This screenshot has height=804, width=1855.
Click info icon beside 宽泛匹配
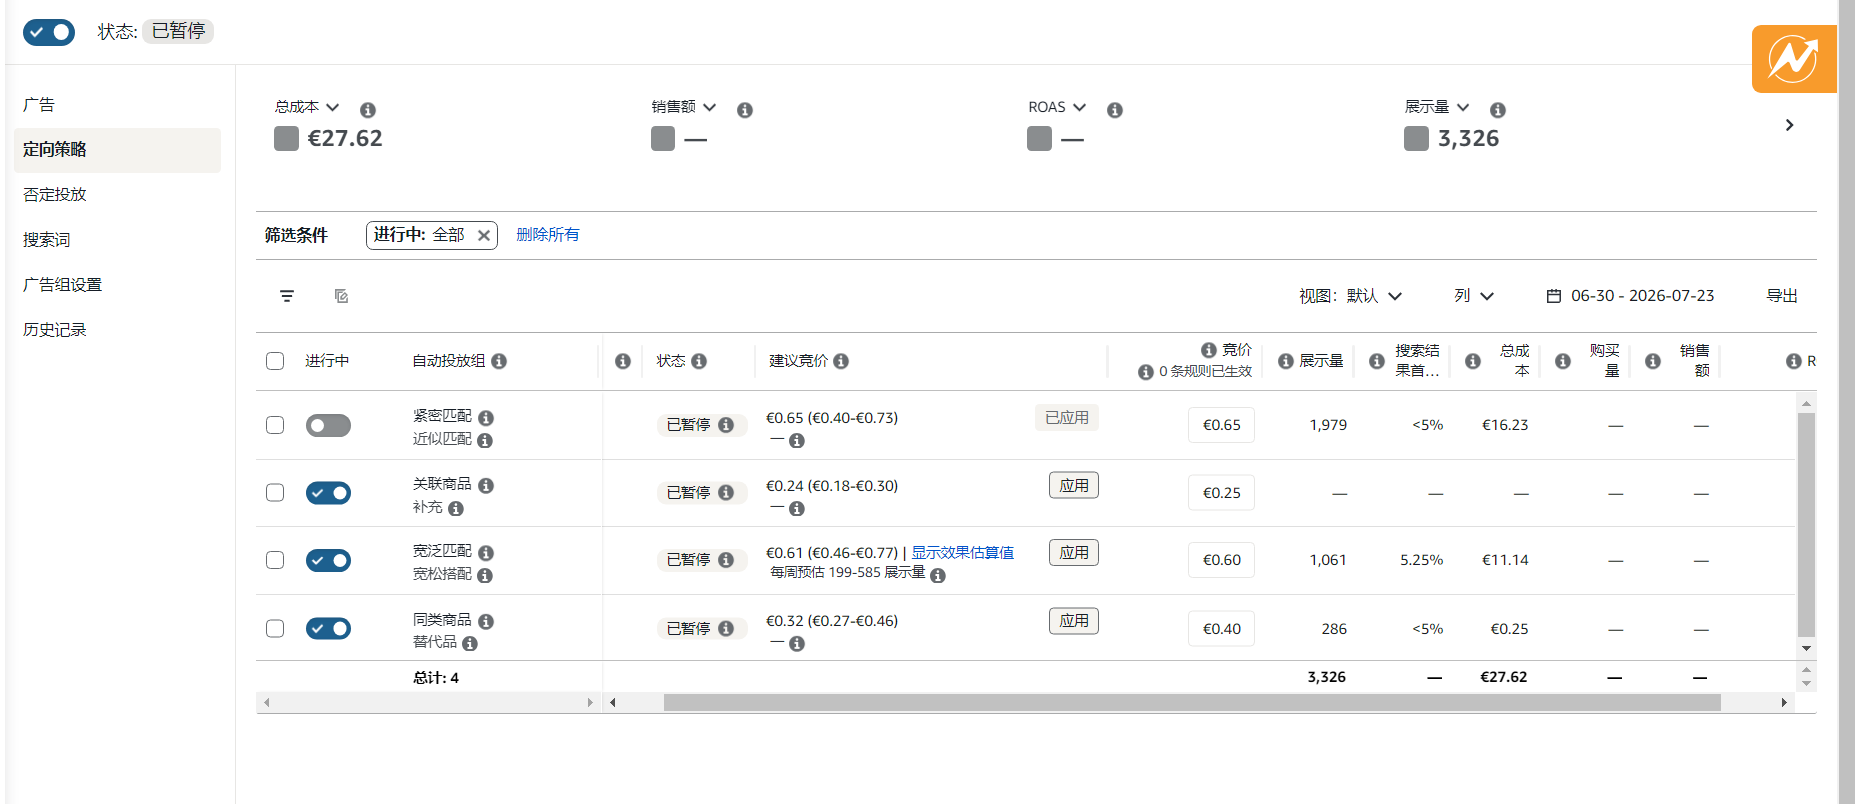click(x=486, y=553)
